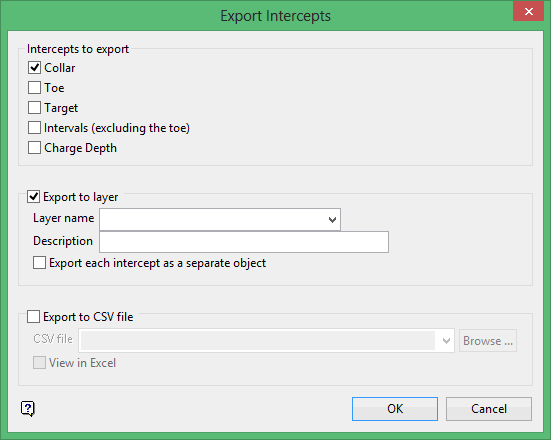The height and width of the screenshot is (440, 551).
Task: Click the Cancel button
Action: tap(489, 409)
